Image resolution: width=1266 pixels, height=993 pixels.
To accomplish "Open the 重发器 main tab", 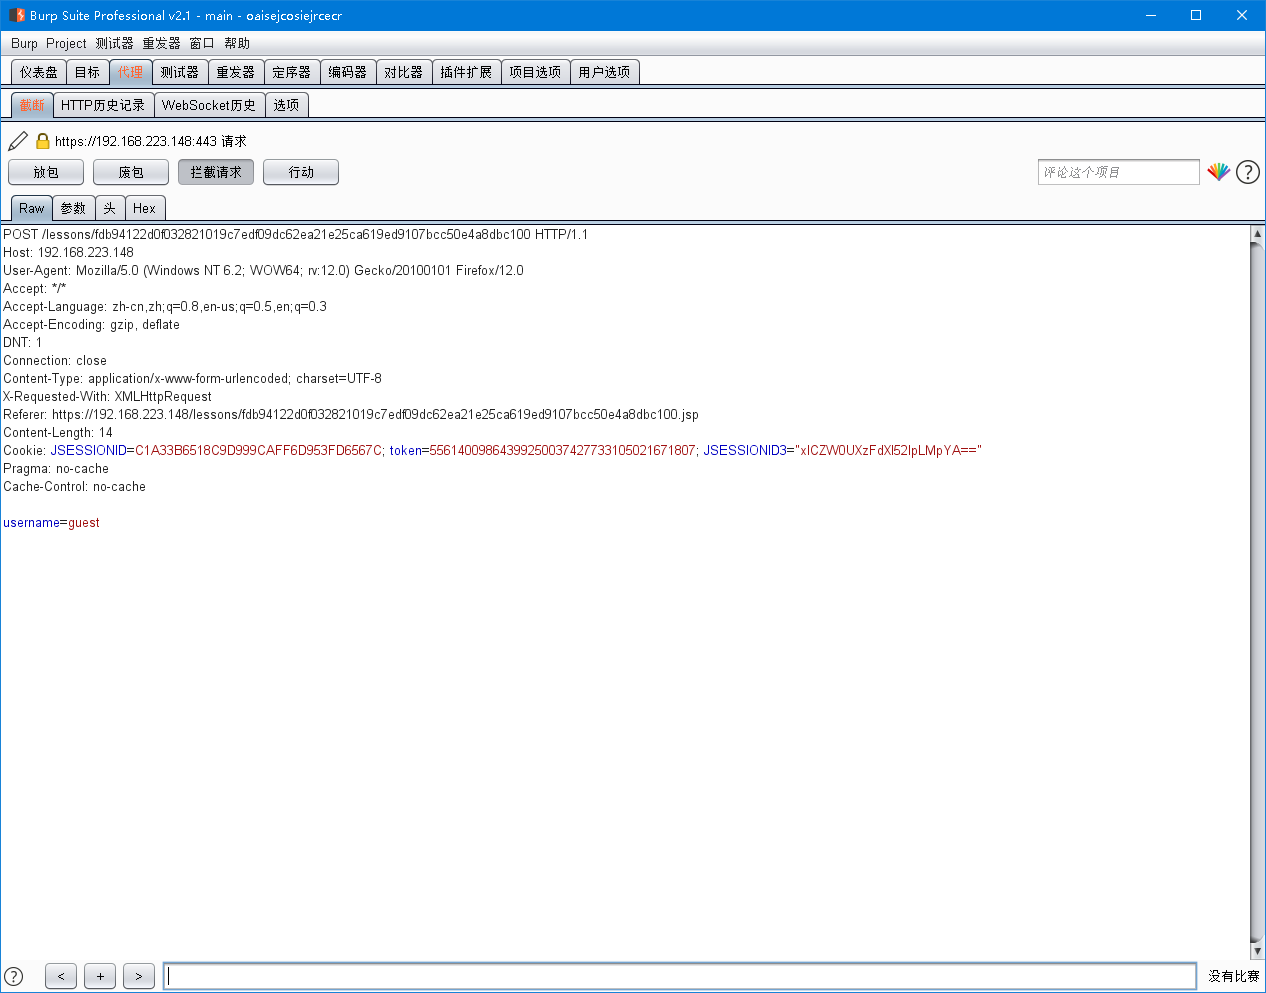I will [236, 72].
